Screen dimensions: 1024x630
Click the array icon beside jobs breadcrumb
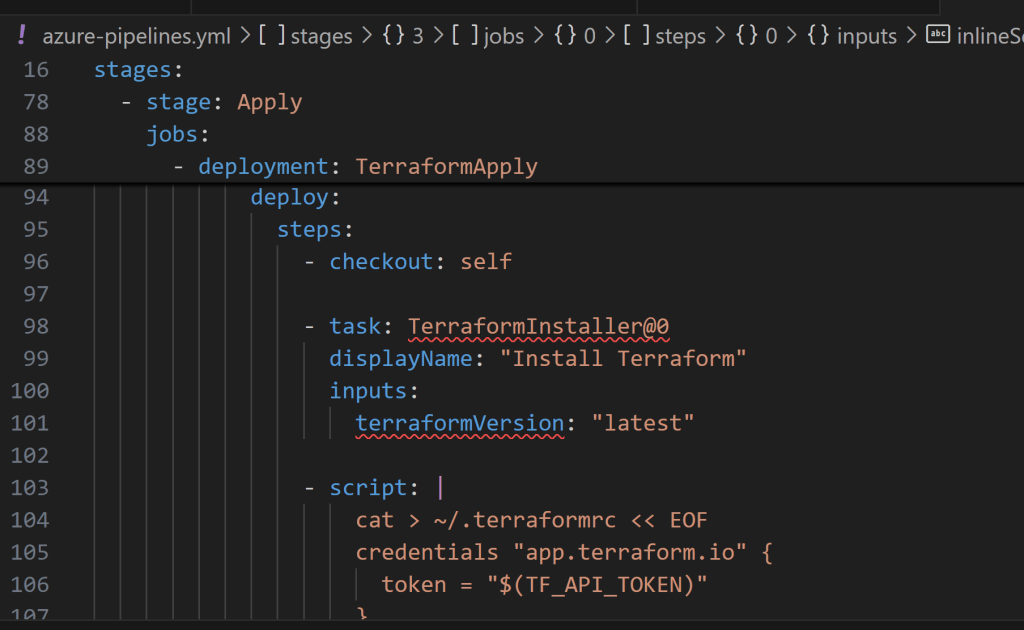tap(466, 36)
